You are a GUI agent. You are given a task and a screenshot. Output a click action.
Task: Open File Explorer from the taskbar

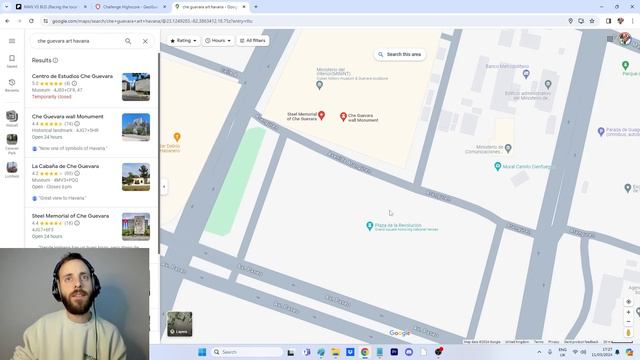point(336,352)
